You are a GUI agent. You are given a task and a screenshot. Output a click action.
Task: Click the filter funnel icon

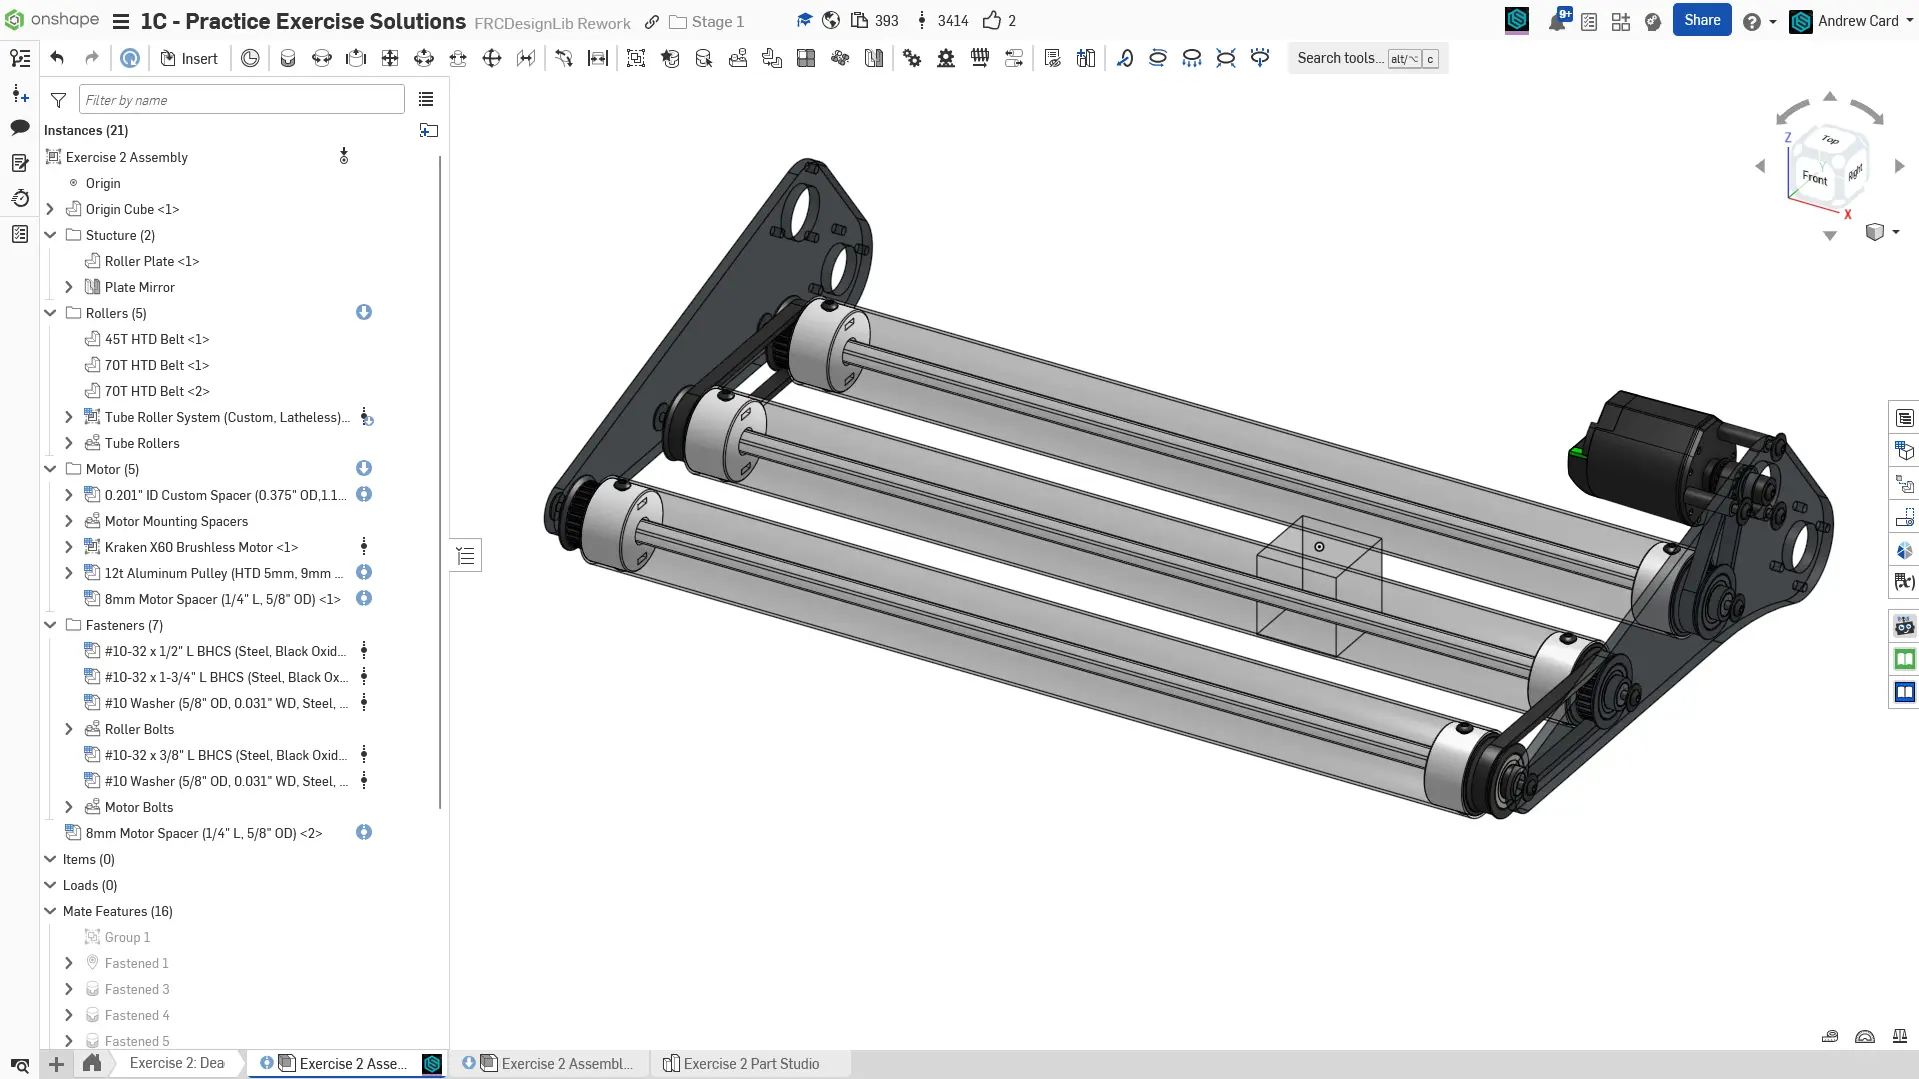[x=59, y=100]
